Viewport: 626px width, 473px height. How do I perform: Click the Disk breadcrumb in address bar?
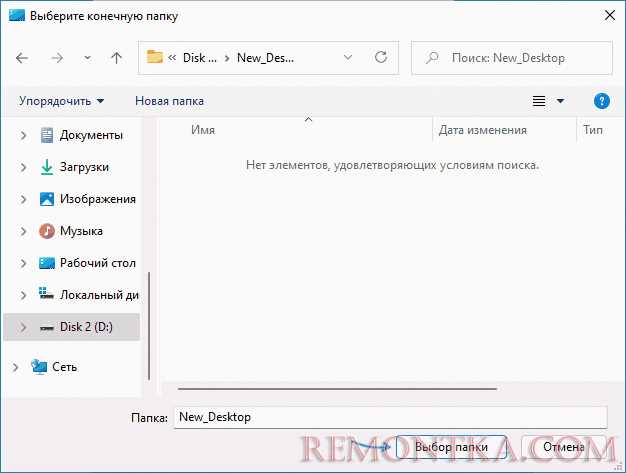(199, 58)
